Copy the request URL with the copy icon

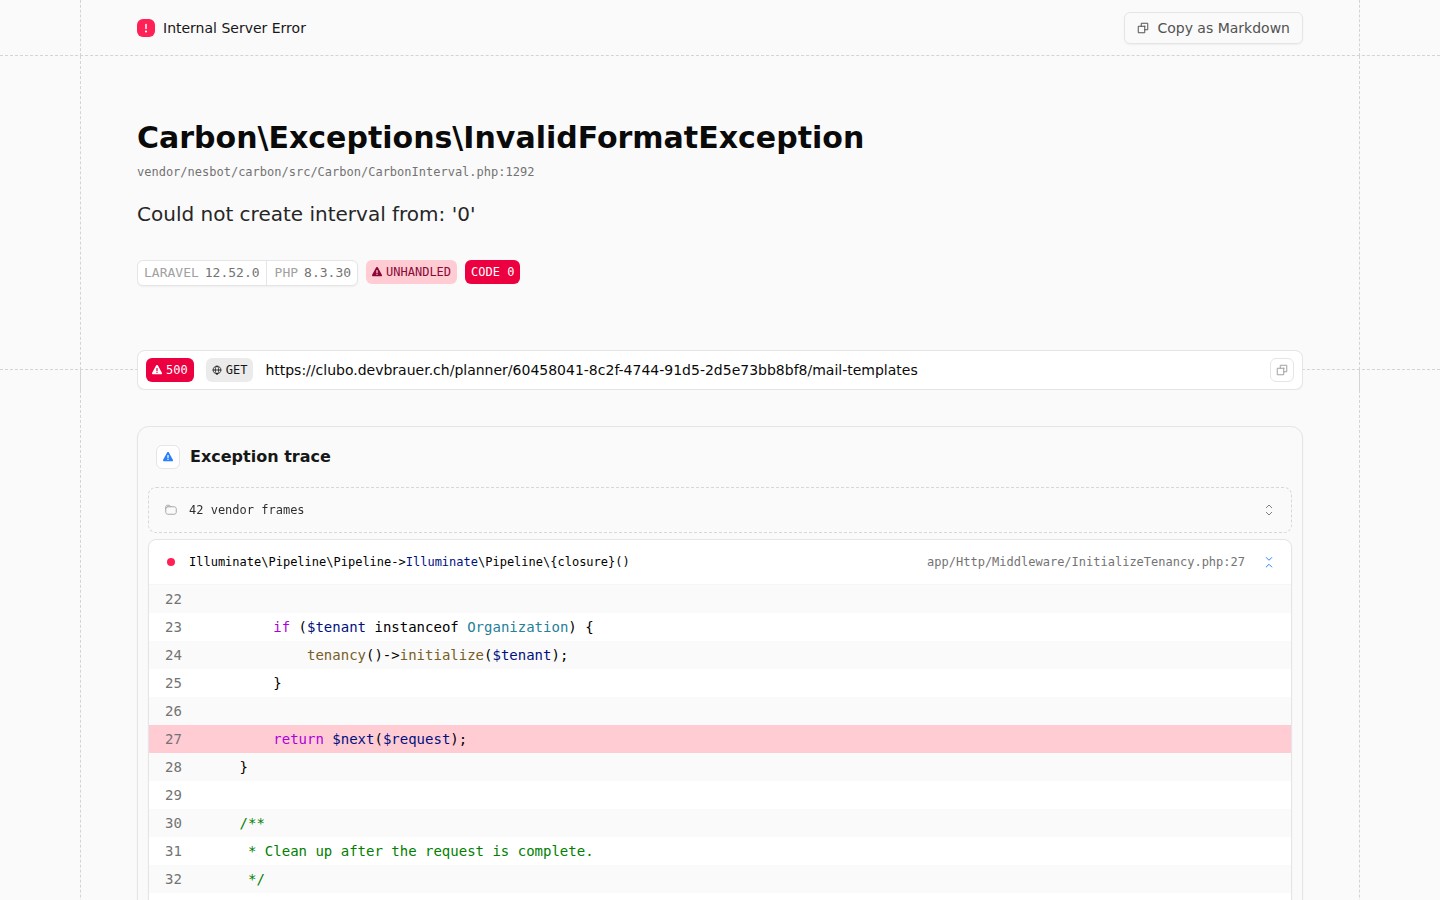(x=1281, y=370)
